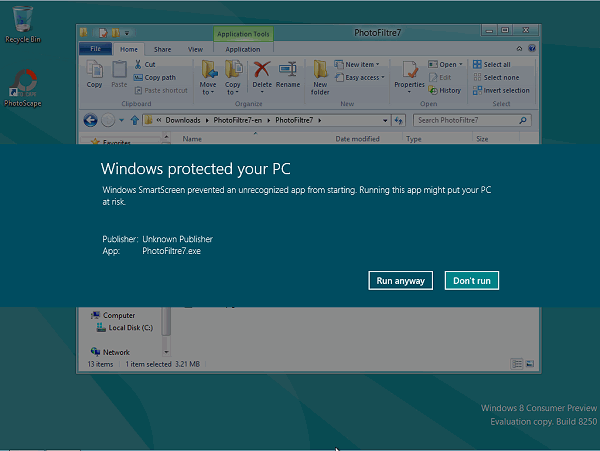The height and width of the screenshot is (451, 600).
Task: Collapse the ribbon with the caret icon
Action: tap(519, 49)
